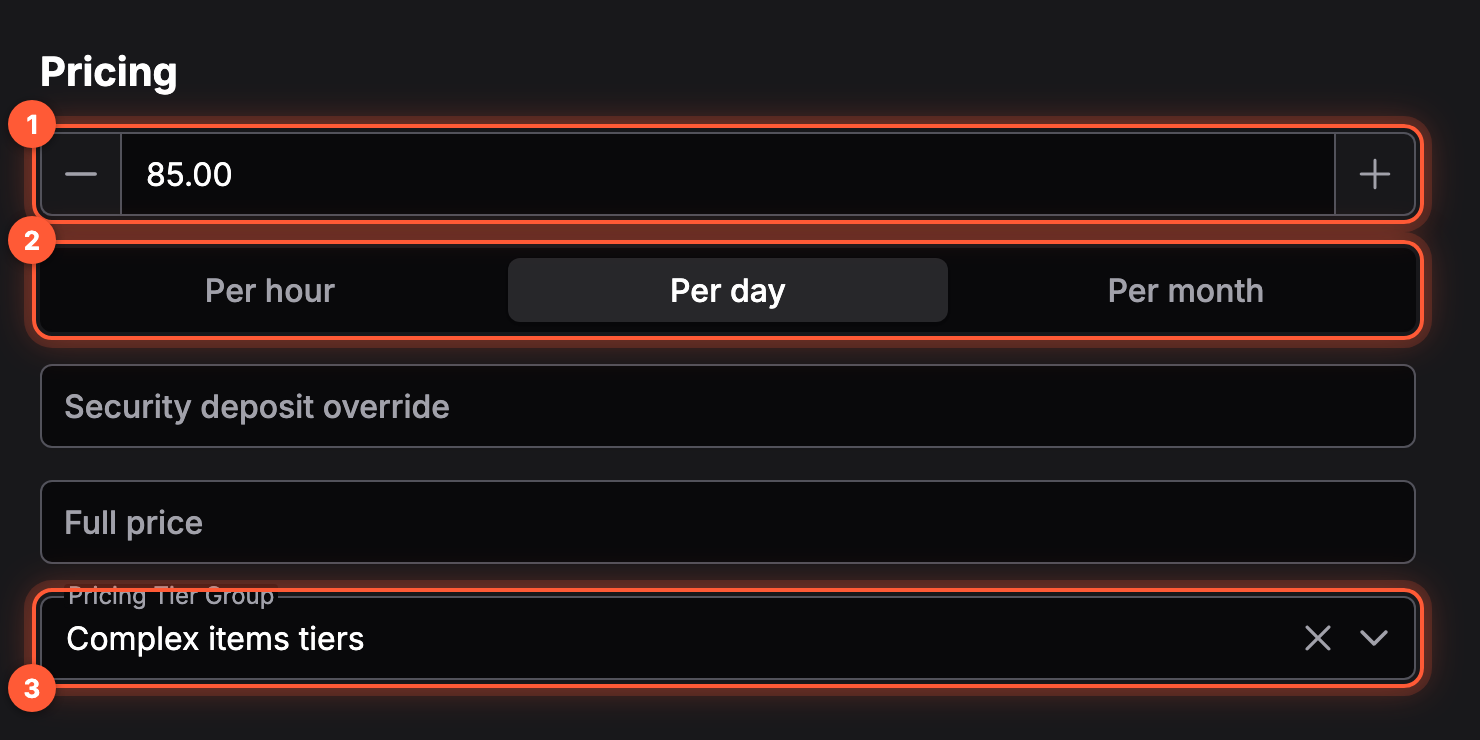Viewport: 1480px width, 740px height.
Task: Increase the price with the plus button
Action: pyautogui.click(x=1375, y=174)
